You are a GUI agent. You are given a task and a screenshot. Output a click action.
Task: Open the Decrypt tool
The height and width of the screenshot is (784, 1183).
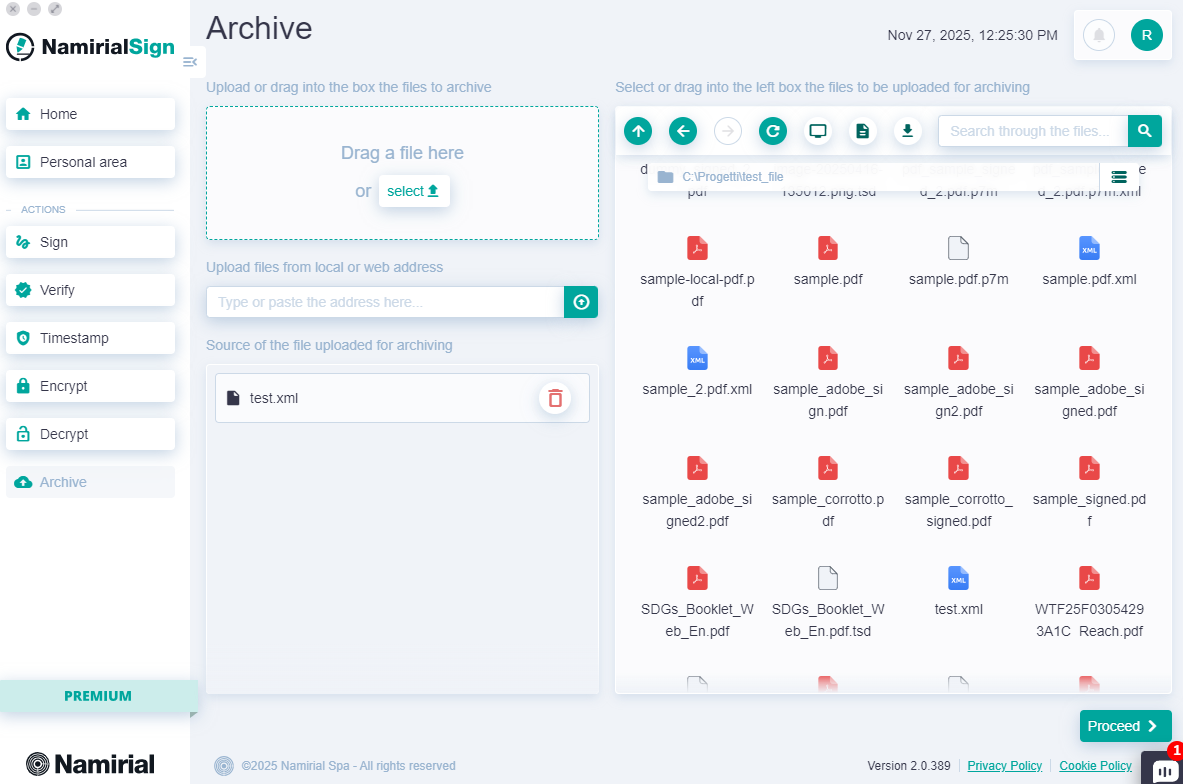pyautogui.click(x=90, y=433)
